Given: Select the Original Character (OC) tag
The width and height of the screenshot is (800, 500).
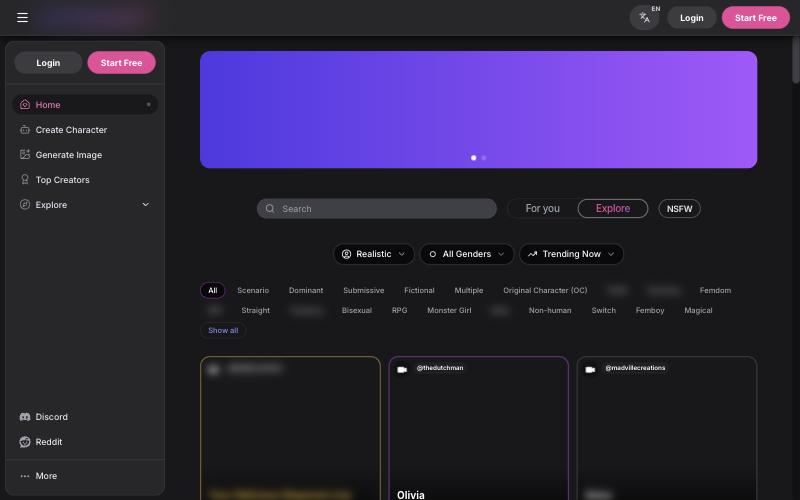Looking at the screenshot, I should click(x=545, y=290).
